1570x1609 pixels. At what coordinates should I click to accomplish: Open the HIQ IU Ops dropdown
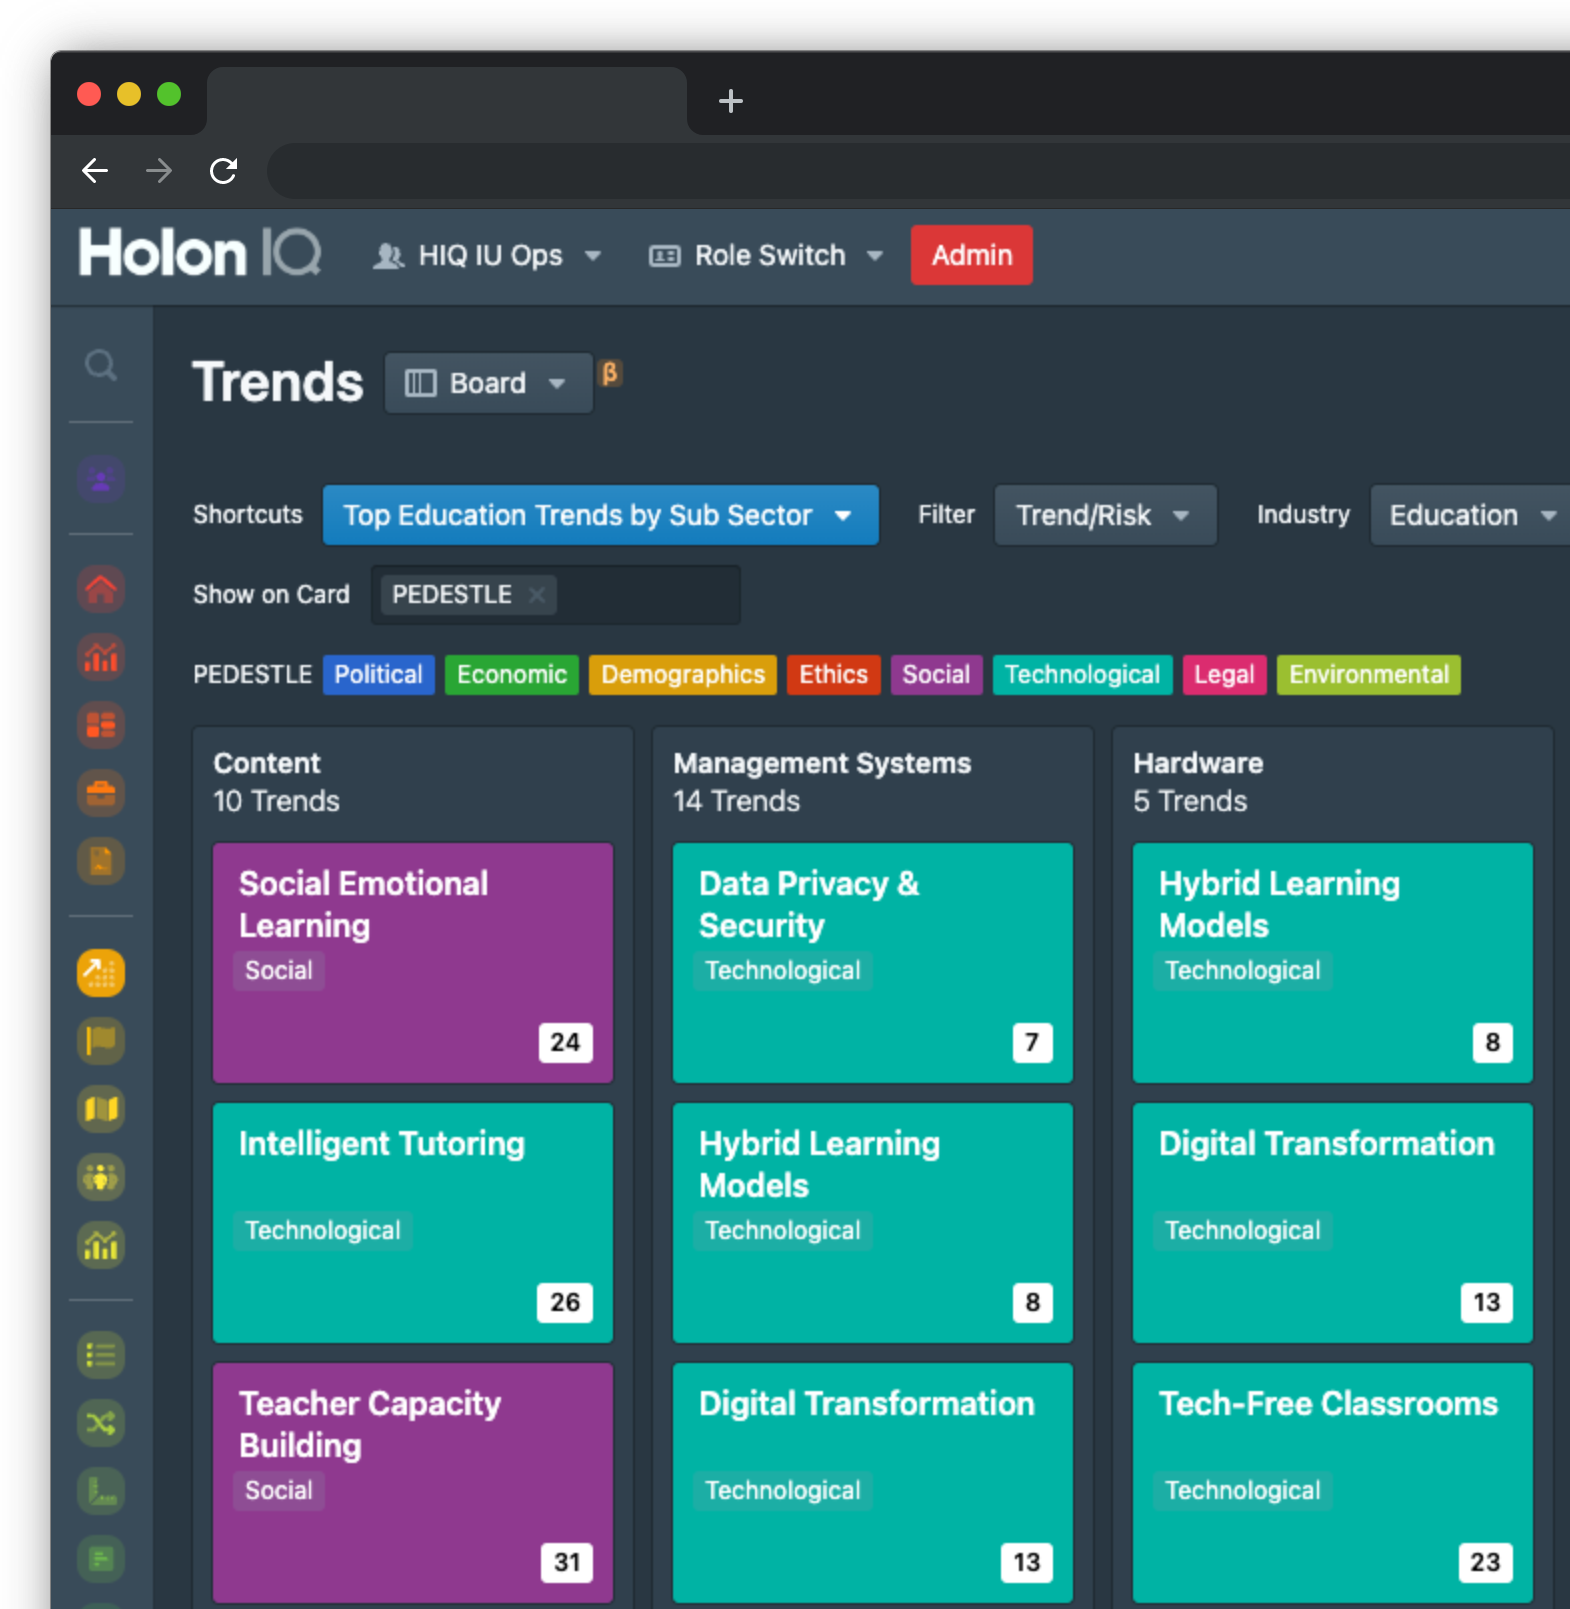pyautogui.click(x=487, y=256)
